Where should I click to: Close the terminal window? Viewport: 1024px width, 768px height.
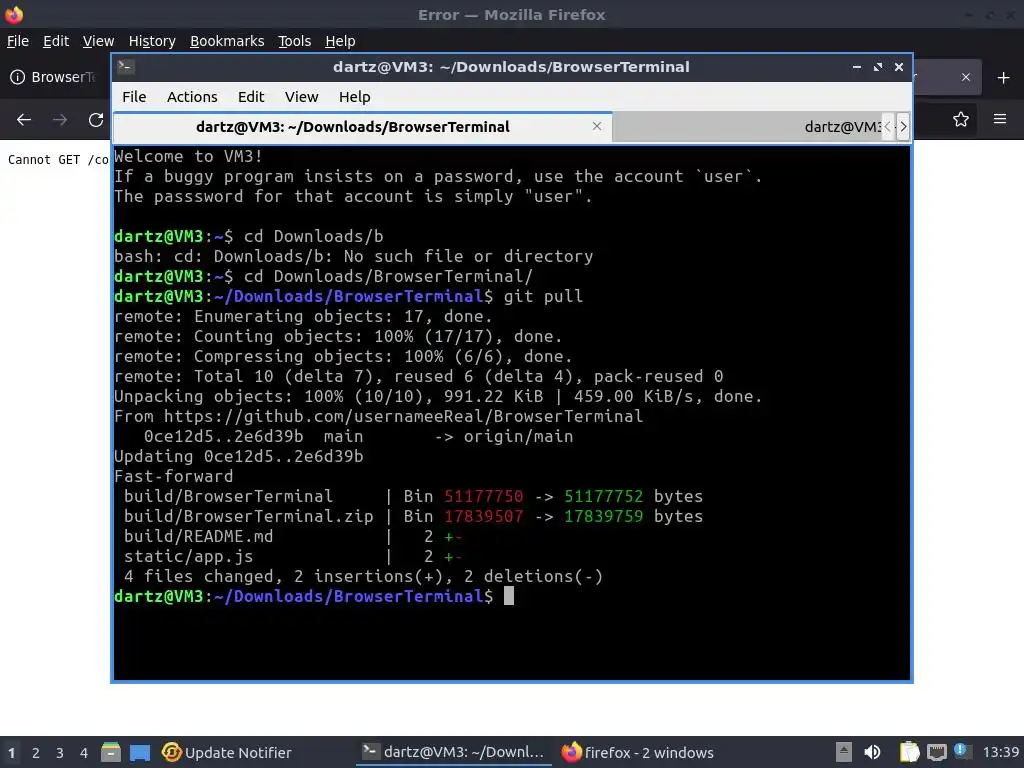point(899,67)
